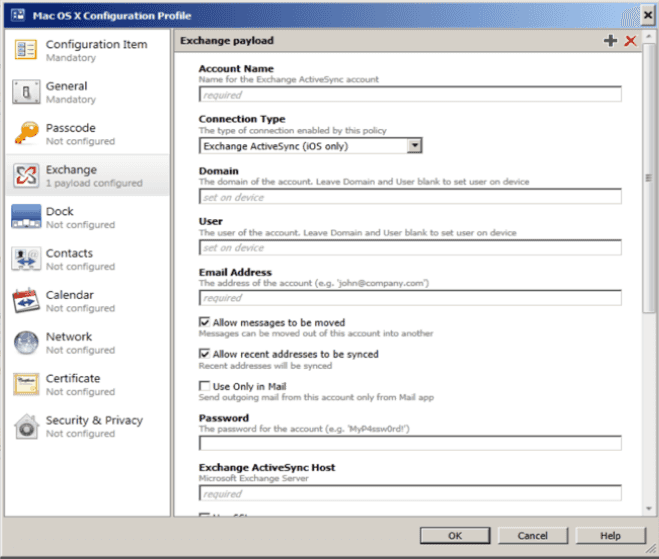
Task: Click the Dock sidebar icon
Action: point(26,216)
